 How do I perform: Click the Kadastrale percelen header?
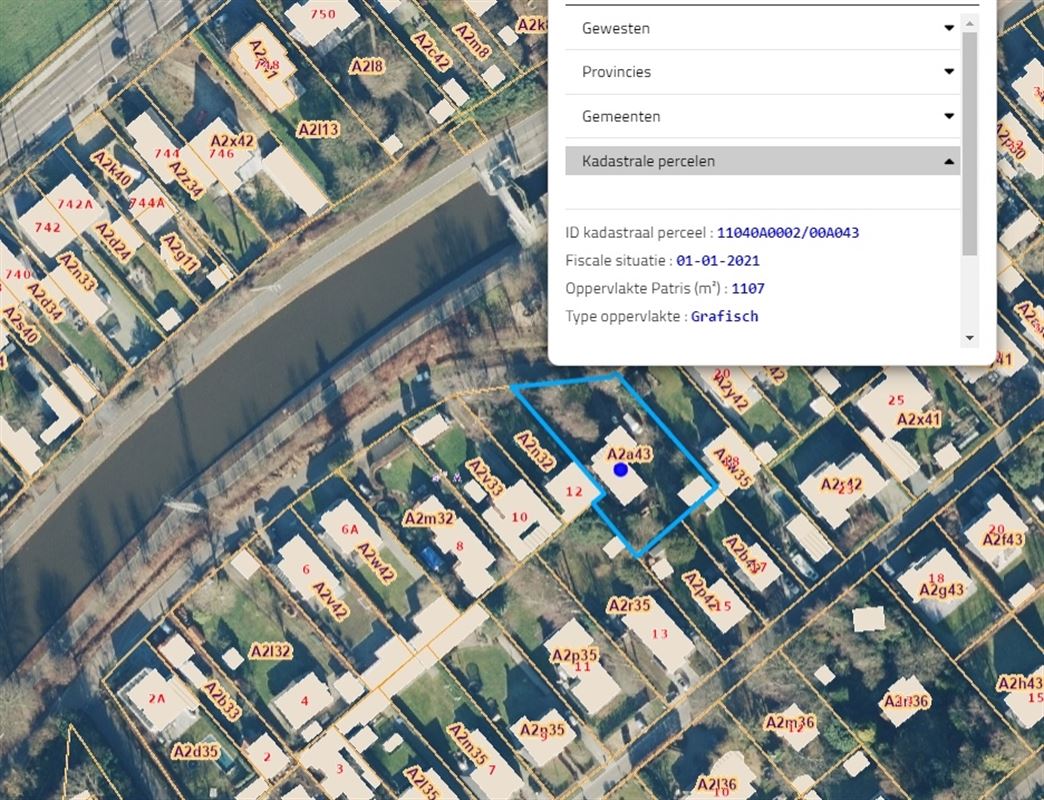click(648, 161)
